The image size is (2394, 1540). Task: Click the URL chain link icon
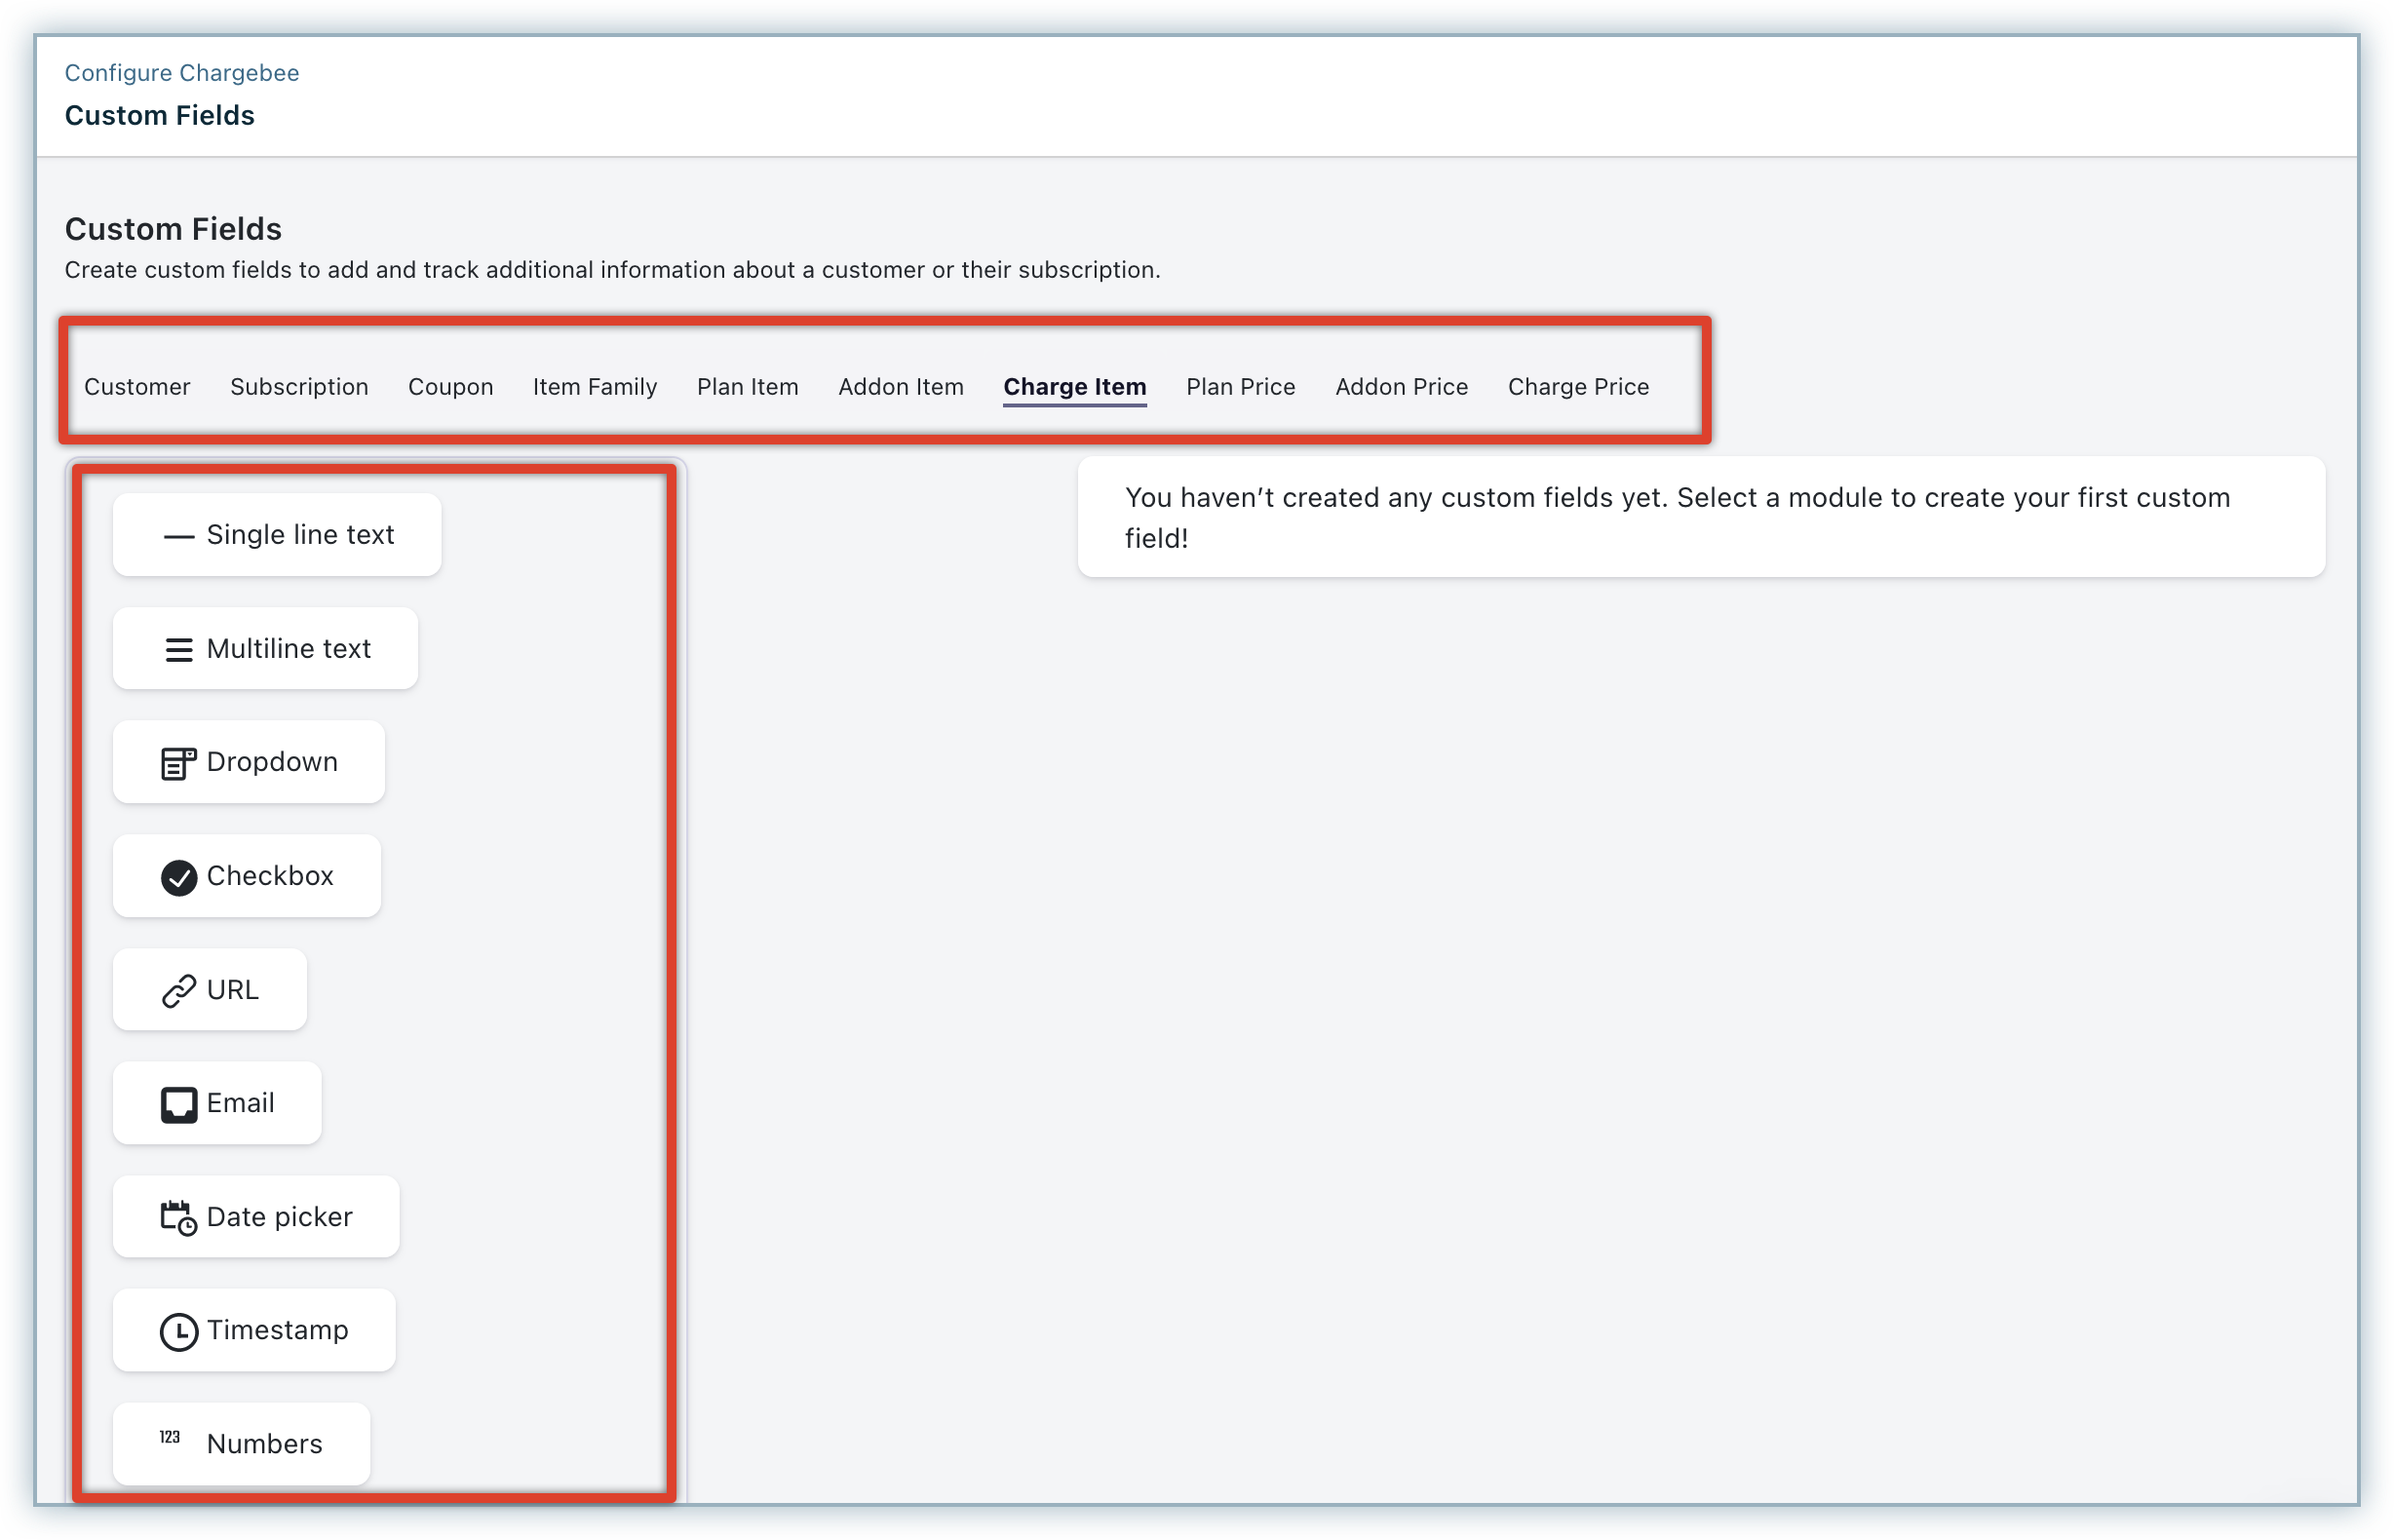178,991
